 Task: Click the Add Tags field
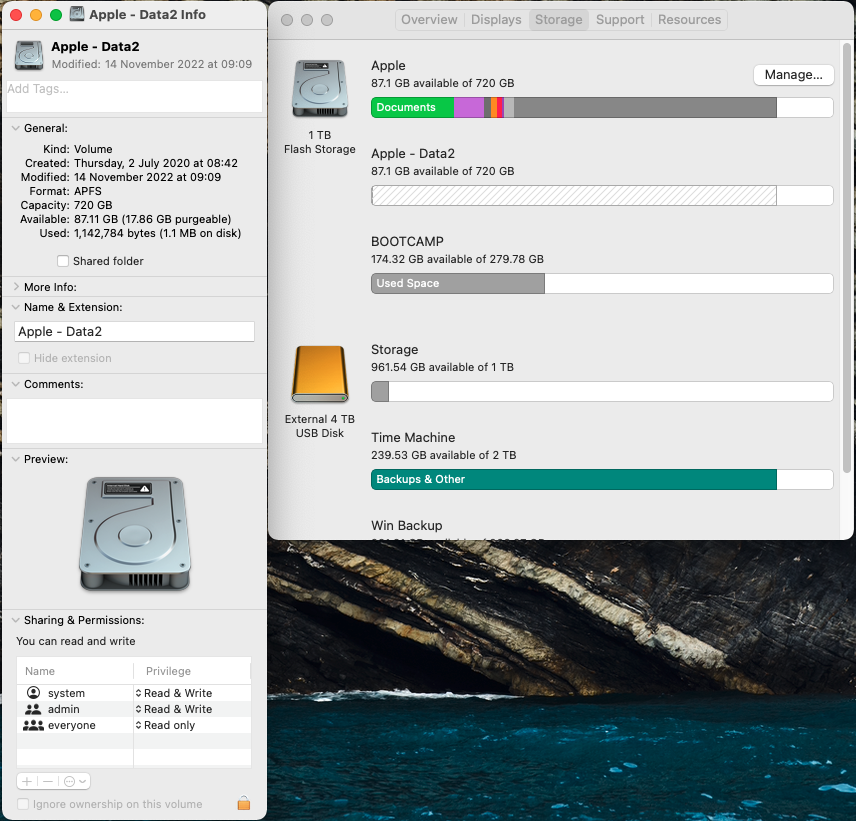[133, 96]
